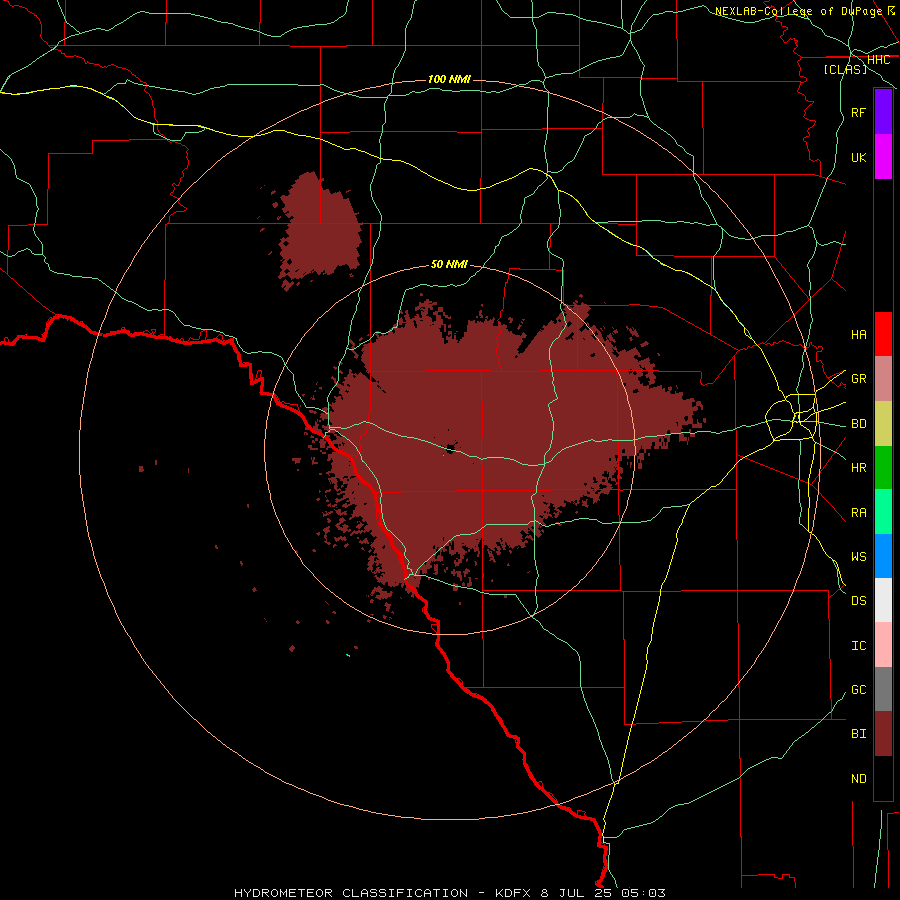The width and height of the screenshot is (900, 900).
Task: Click the magenta UK color swatch
Action: [x=883, y=157]
